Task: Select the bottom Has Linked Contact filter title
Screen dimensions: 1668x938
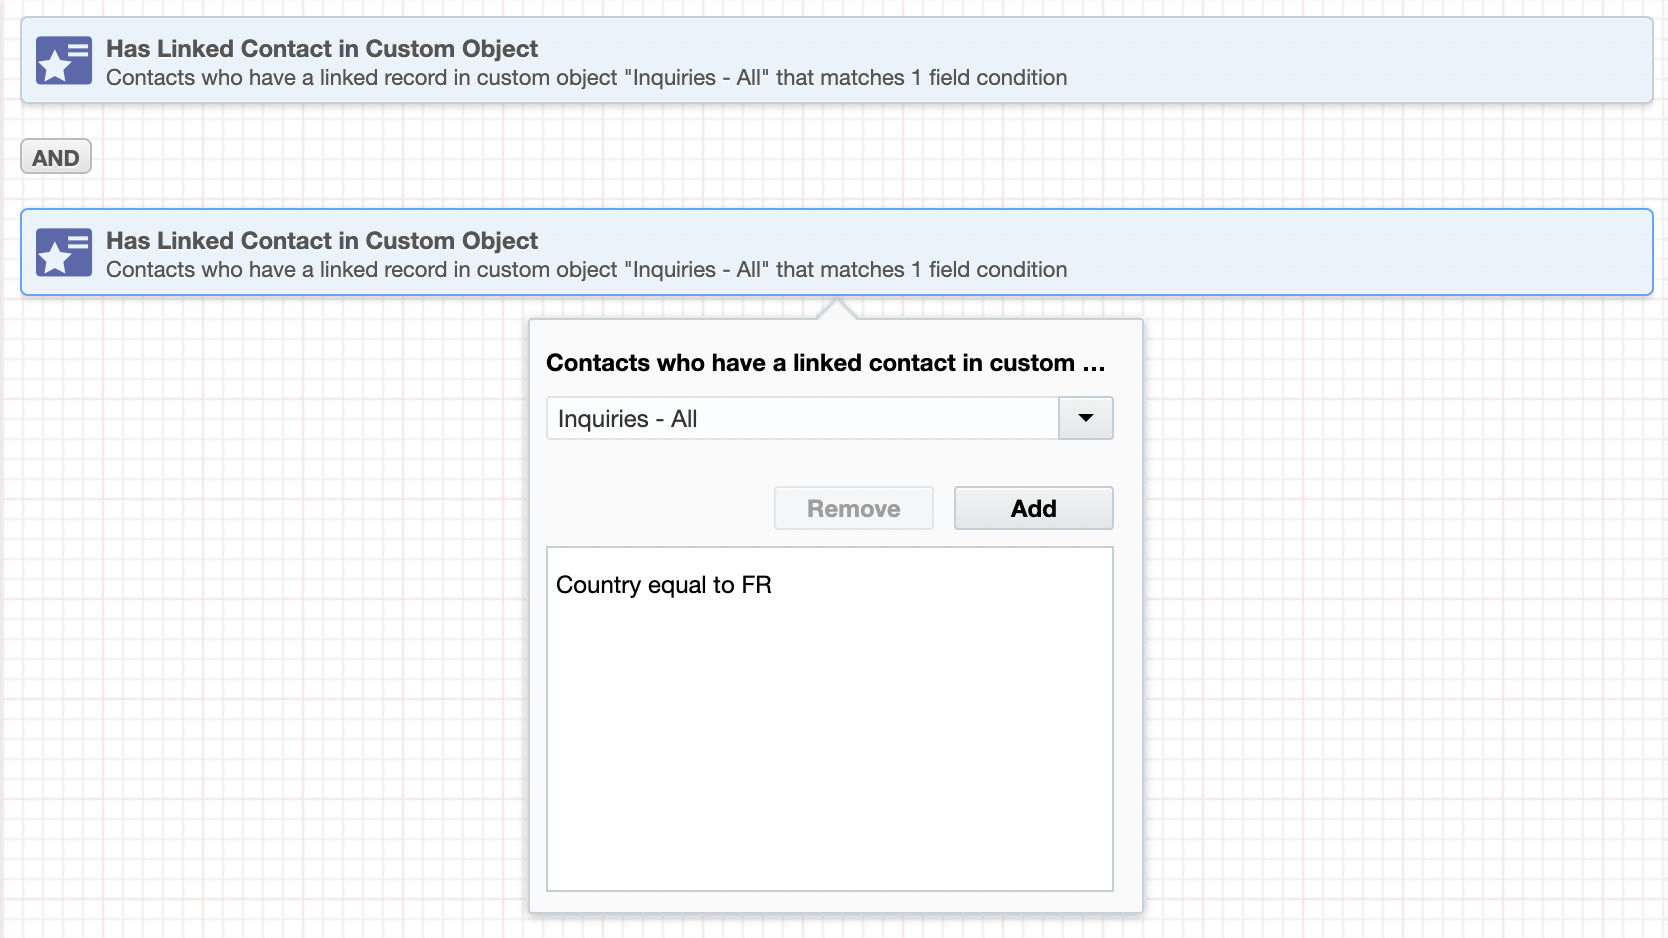Action: coord(322,240)
